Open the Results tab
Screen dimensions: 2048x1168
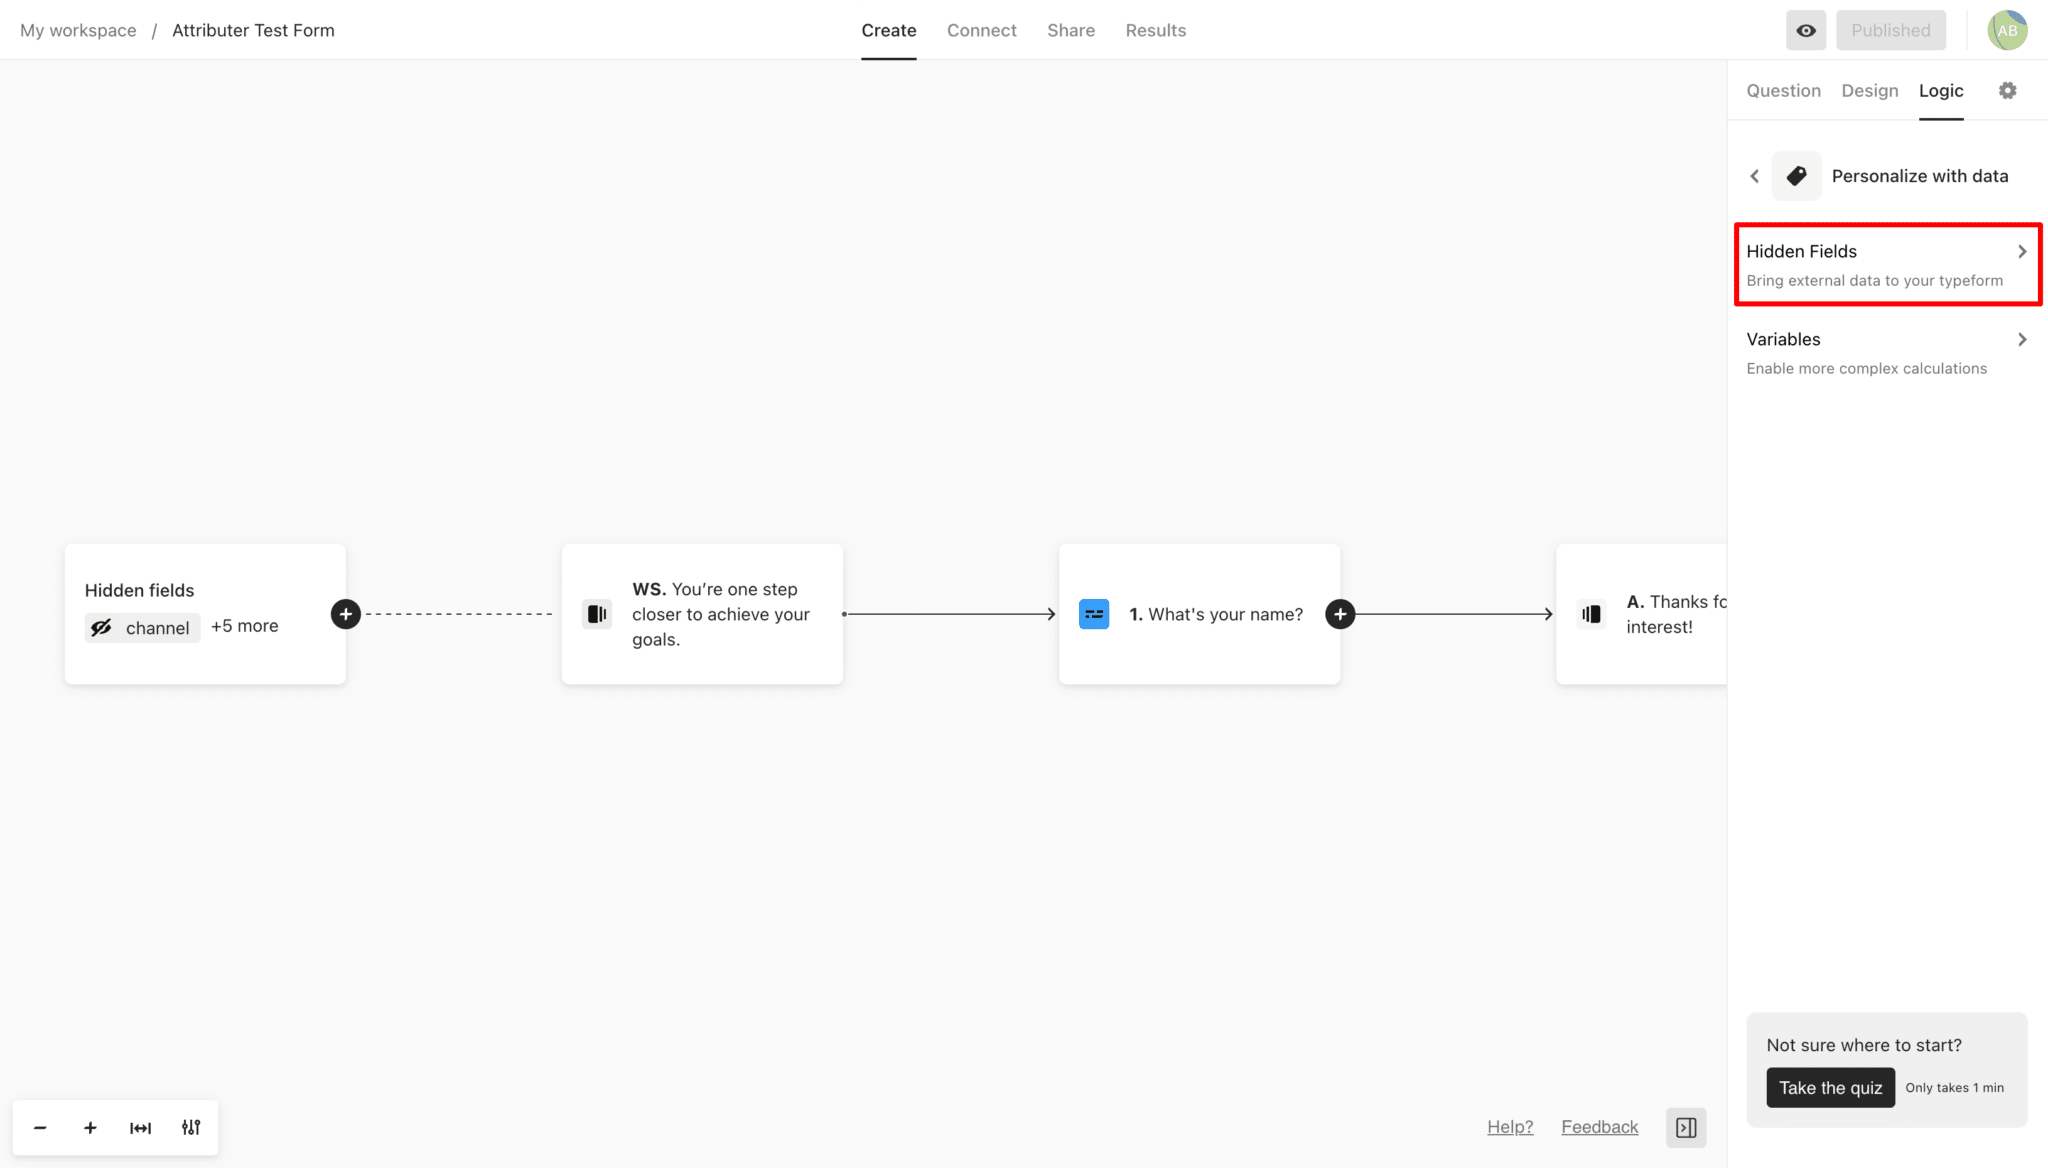coord(1155,30)
